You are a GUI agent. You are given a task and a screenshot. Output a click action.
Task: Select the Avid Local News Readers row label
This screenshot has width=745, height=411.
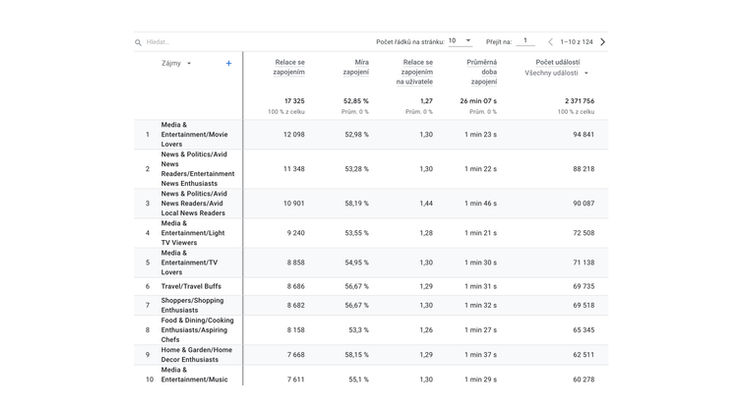[x=194, y=203]
